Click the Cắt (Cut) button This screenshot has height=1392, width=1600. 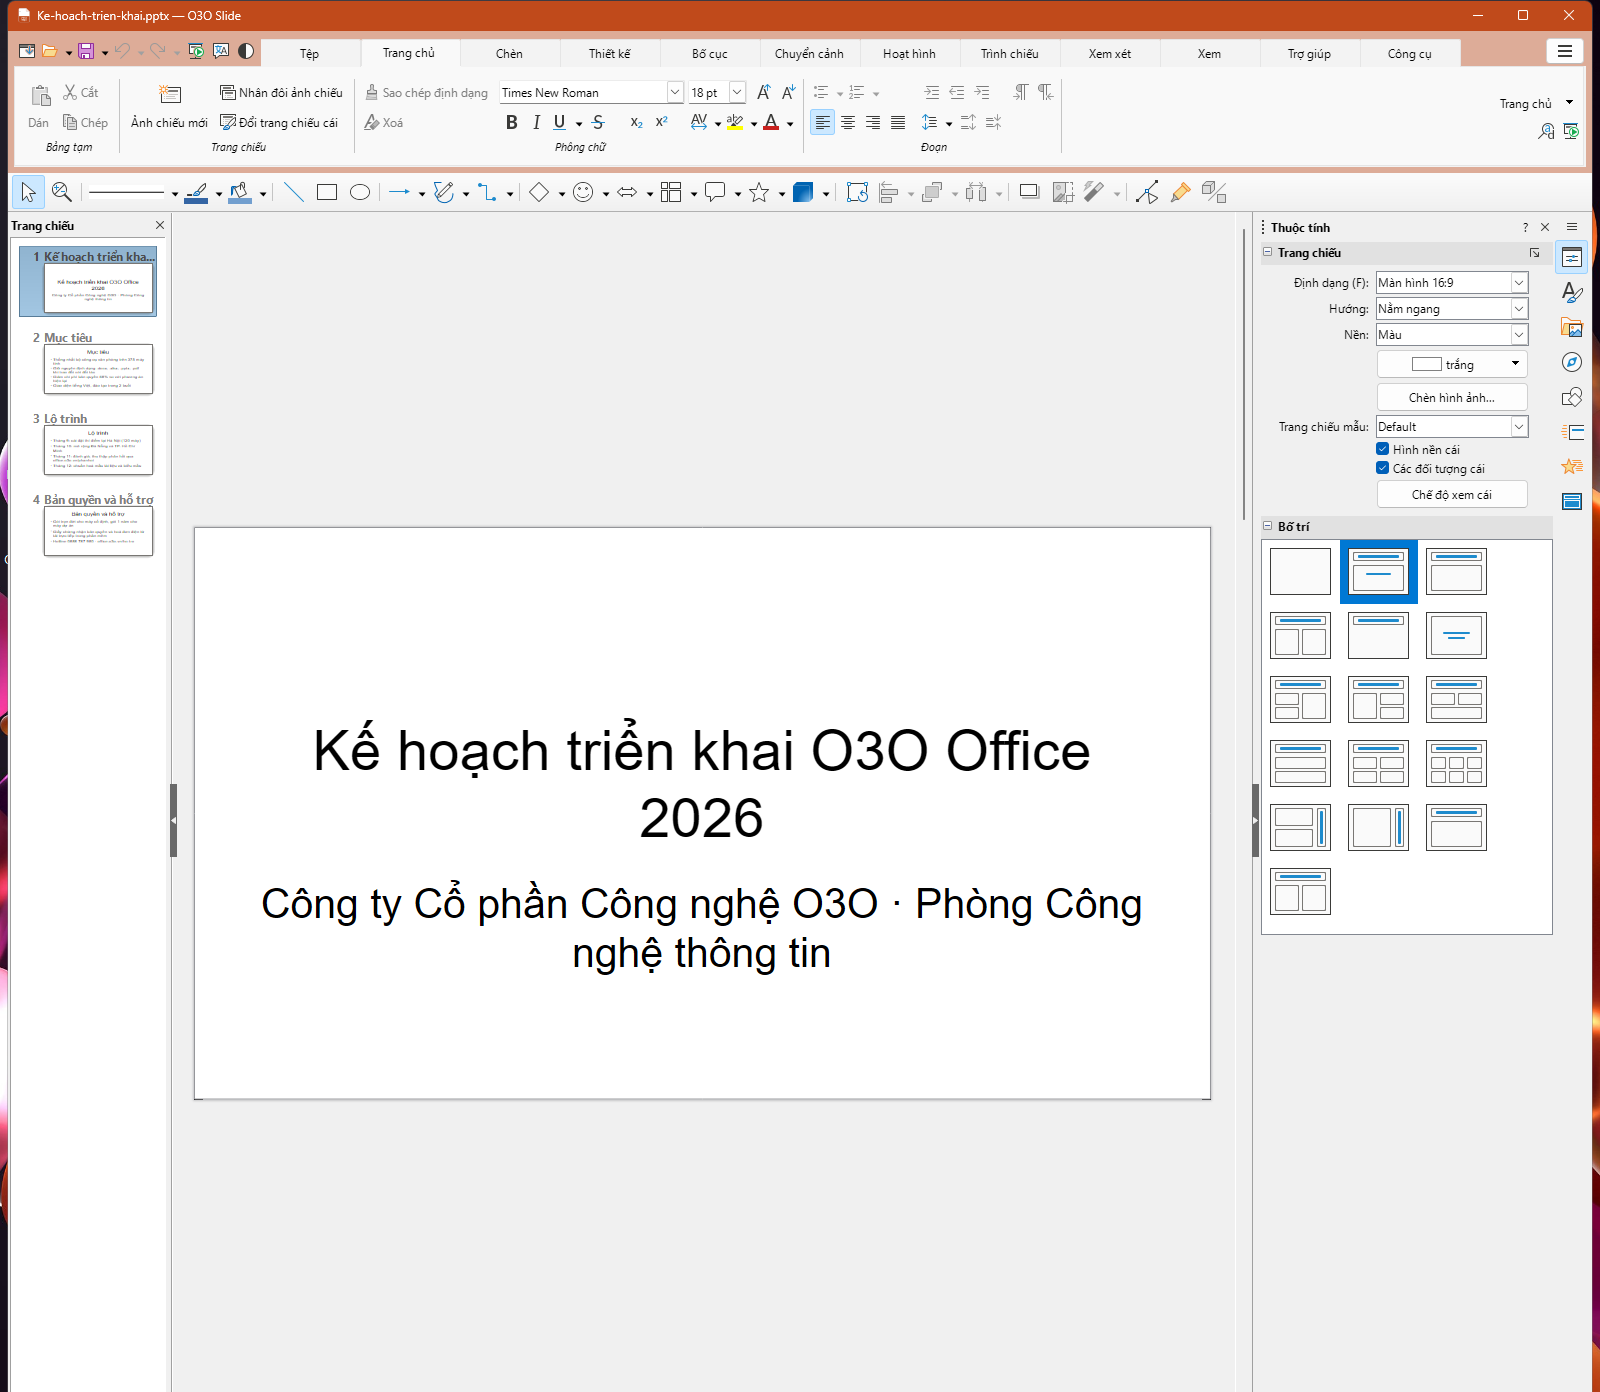coord(81,92)
